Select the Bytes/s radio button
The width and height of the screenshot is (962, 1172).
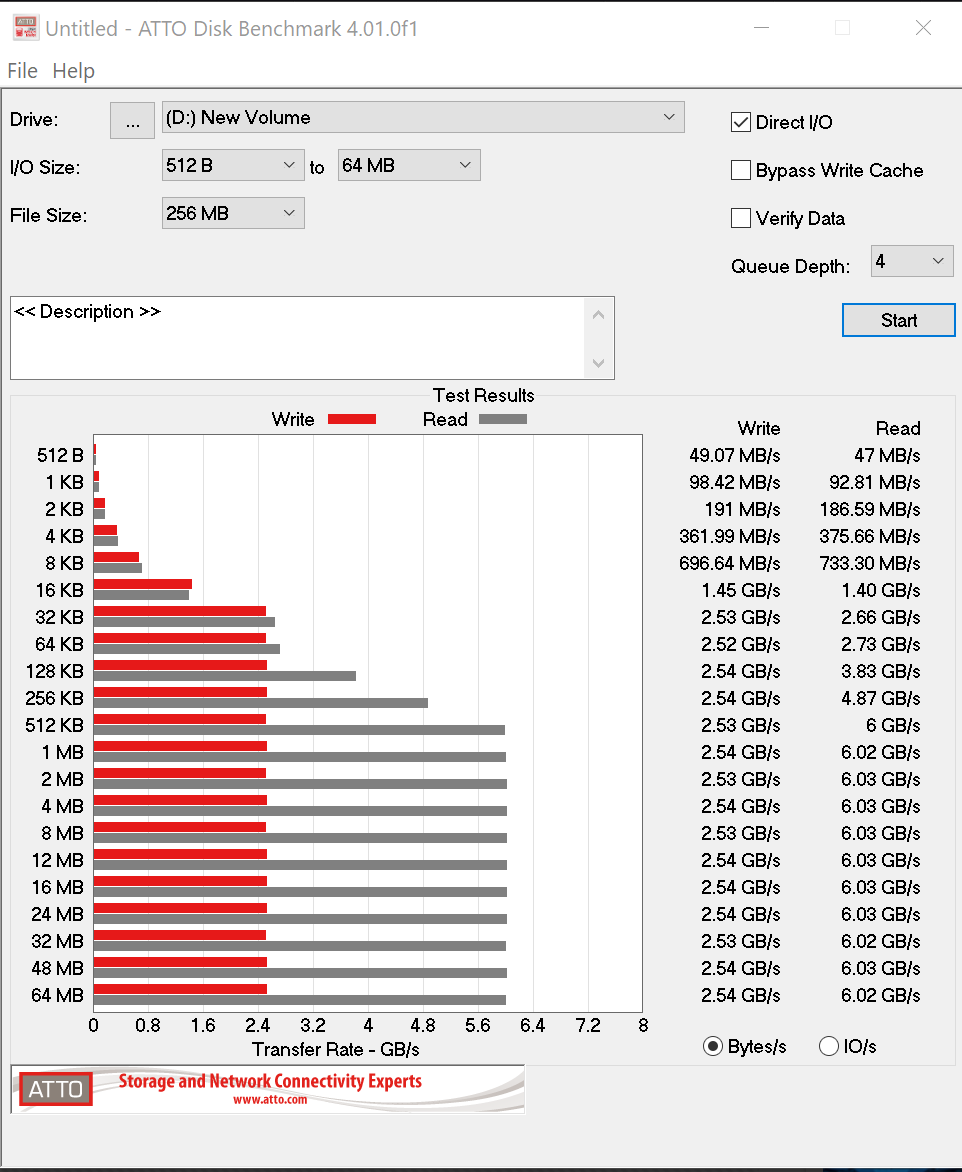click(x=713, y=1047)
